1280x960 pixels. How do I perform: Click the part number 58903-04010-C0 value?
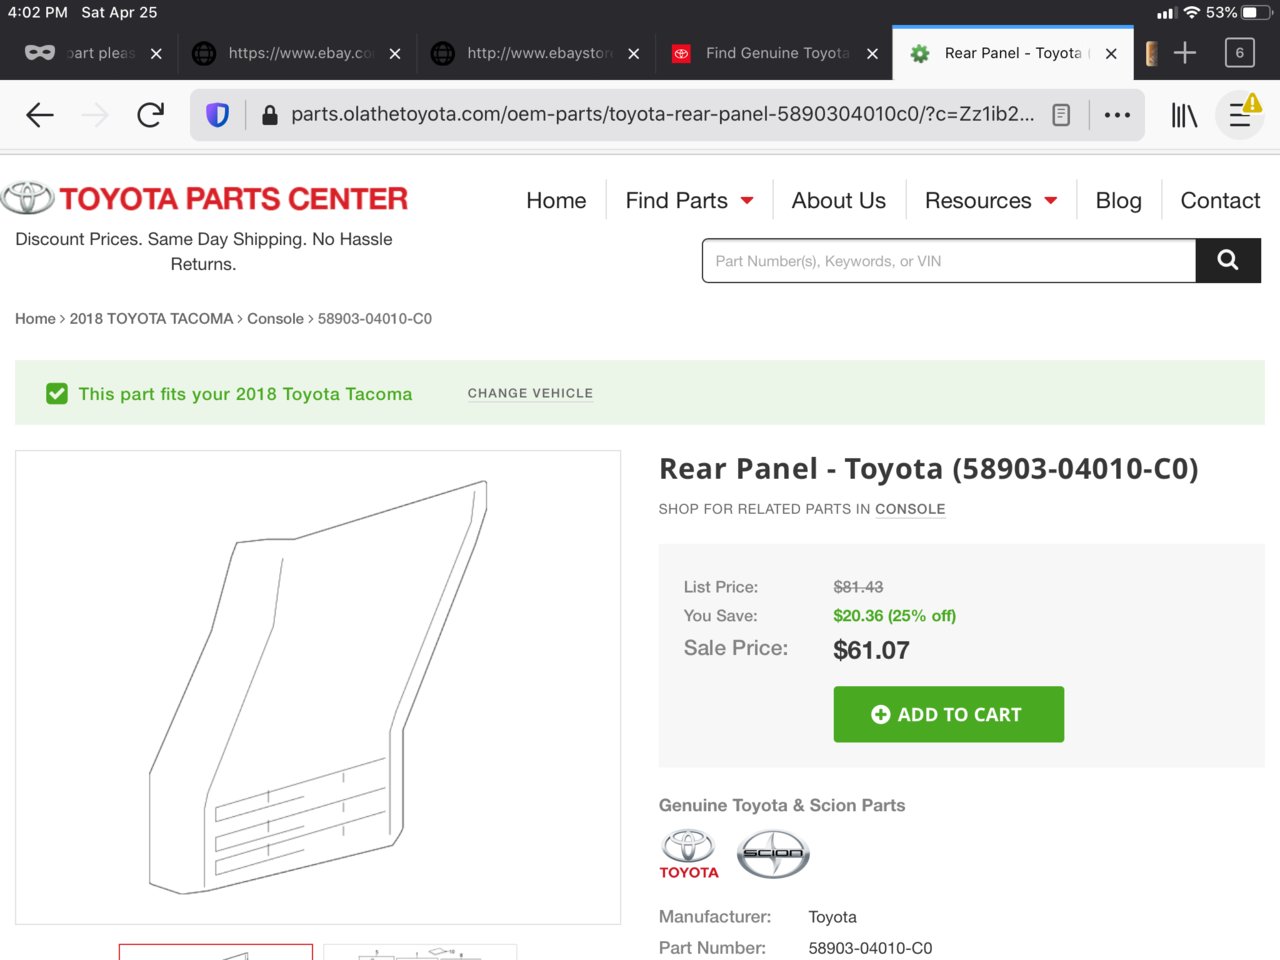[x=870, y=948]
